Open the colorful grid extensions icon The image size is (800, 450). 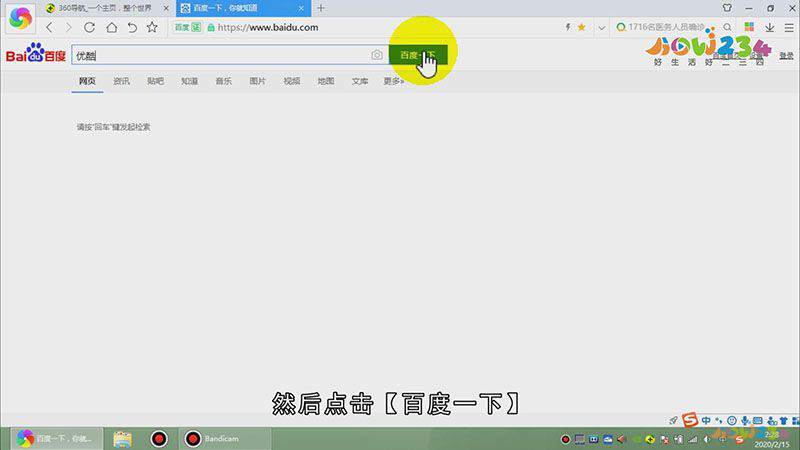click(749, 27)
